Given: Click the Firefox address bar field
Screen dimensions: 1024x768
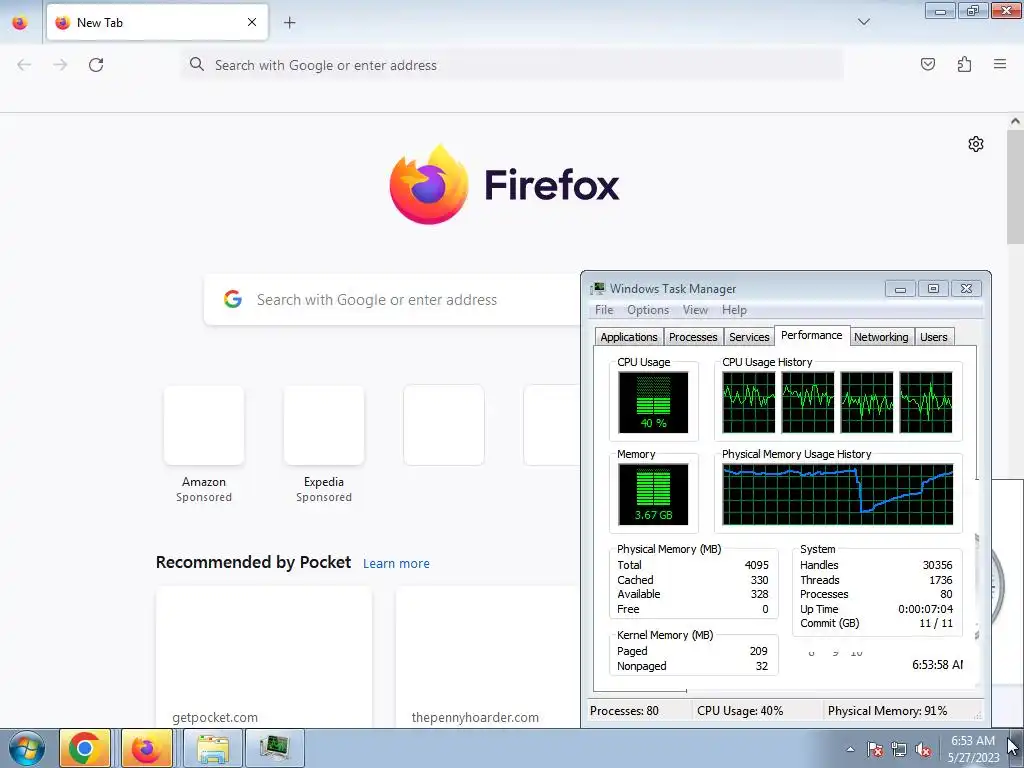Looking at the screenshot, I should (x=512, y=65).
